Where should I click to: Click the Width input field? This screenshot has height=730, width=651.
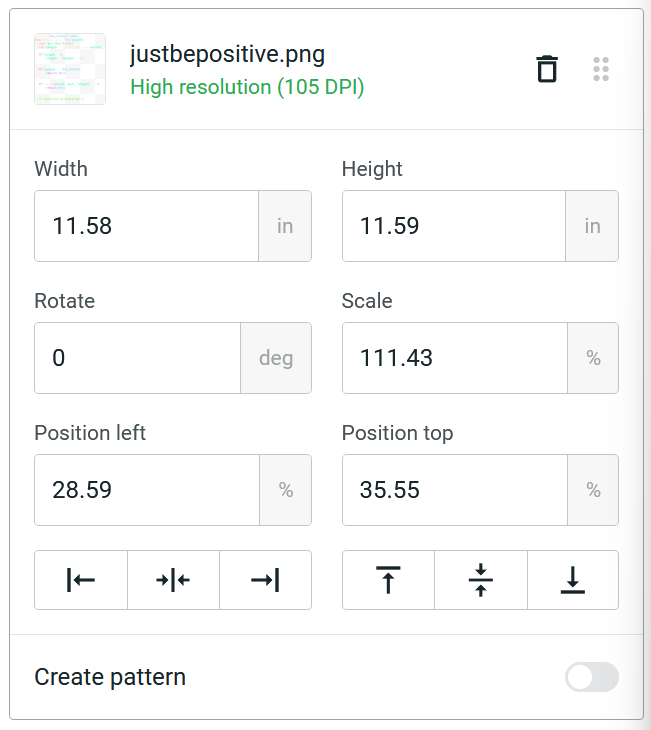(146, 226)
